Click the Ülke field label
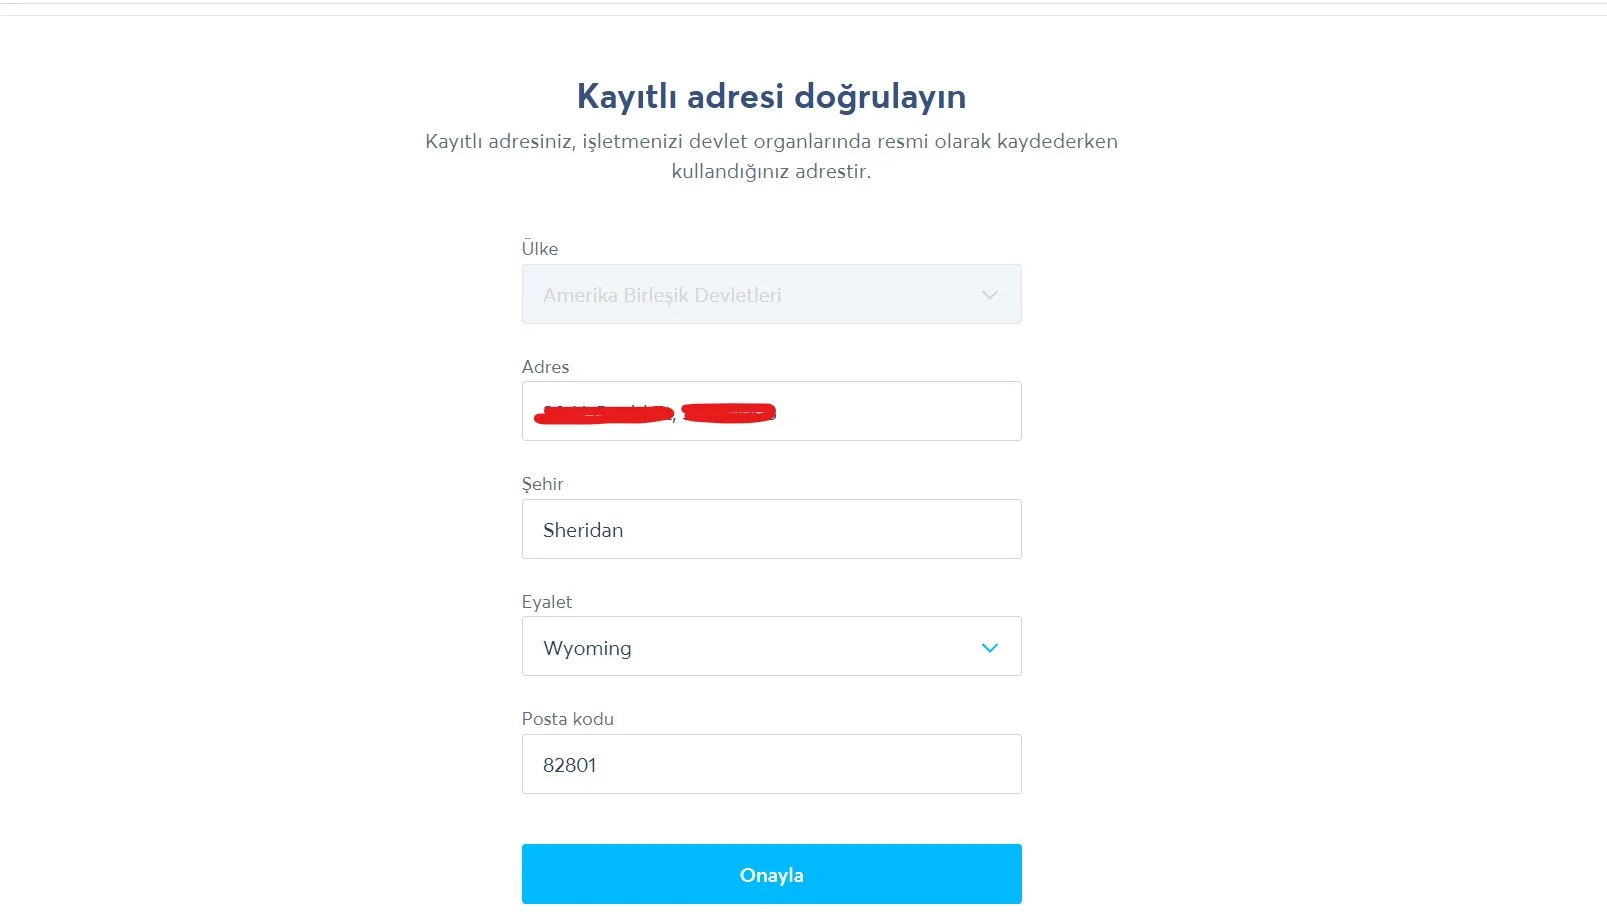This screenshot has width=1607, height=922. click(x=540, y=248)
